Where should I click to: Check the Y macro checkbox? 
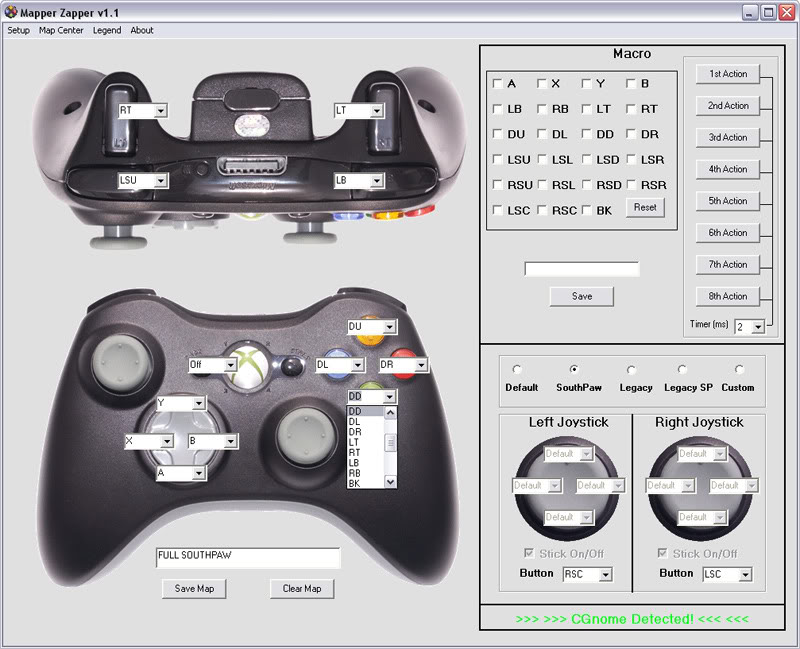point(587,83)
